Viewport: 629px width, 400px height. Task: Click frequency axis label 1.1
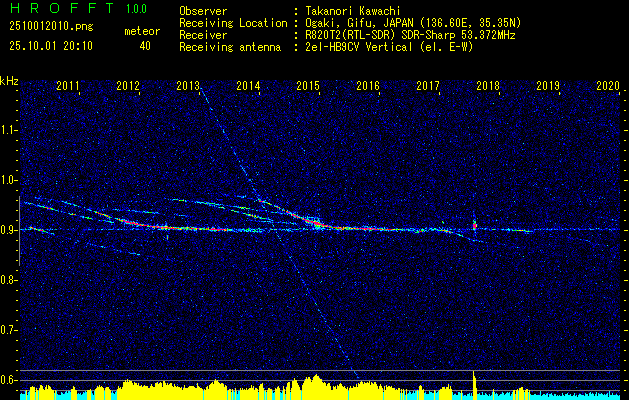8,130
